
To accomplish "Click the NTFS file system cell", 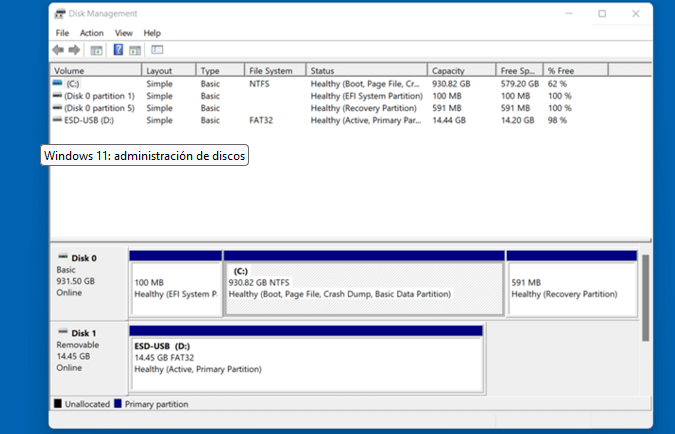I will point(259,84).
